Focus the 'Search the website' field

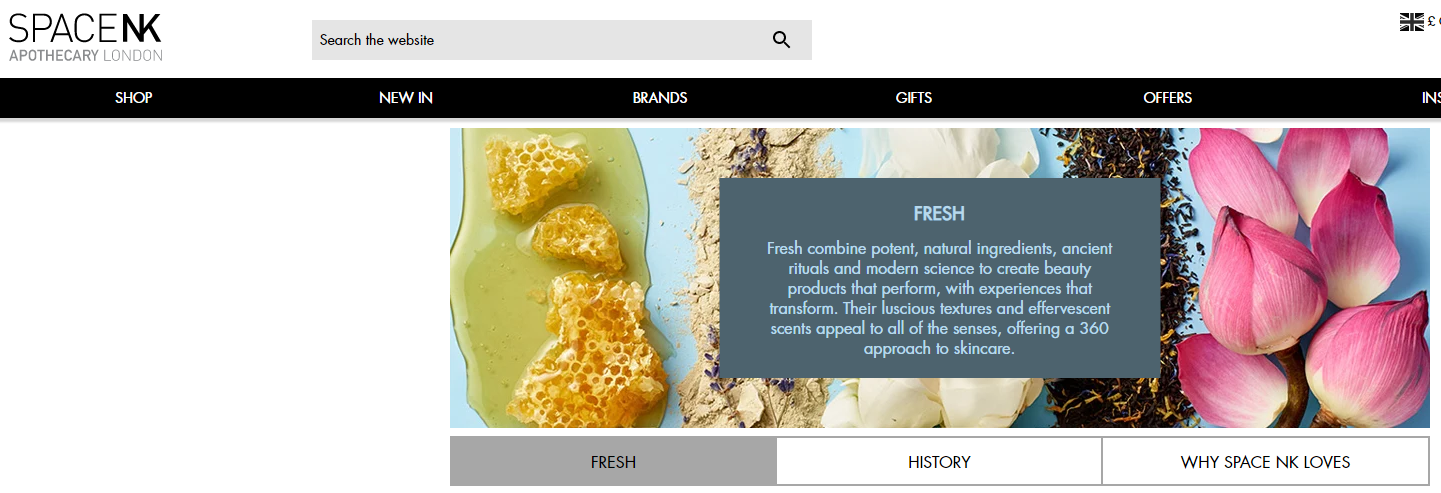point(540,40)
